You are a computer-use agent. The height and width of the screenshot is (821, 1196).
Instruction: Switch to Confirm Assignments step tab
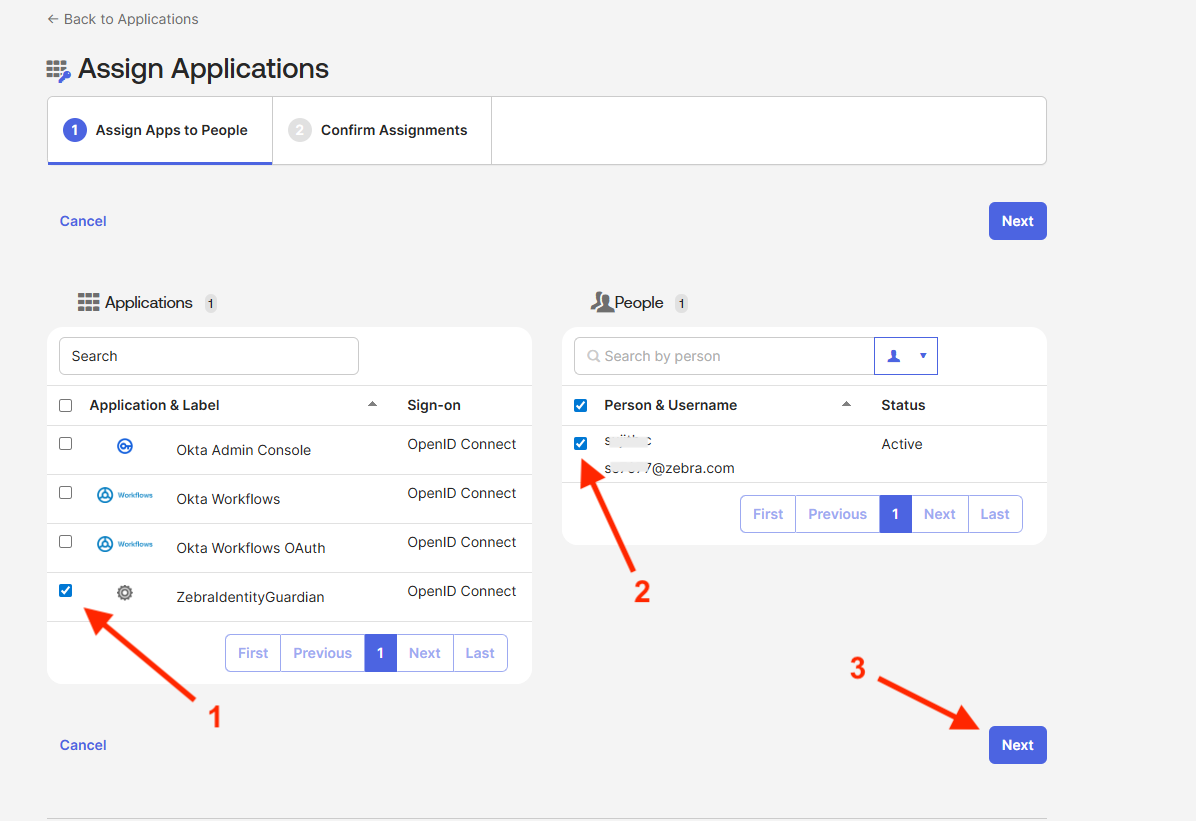tap(381, 131)
